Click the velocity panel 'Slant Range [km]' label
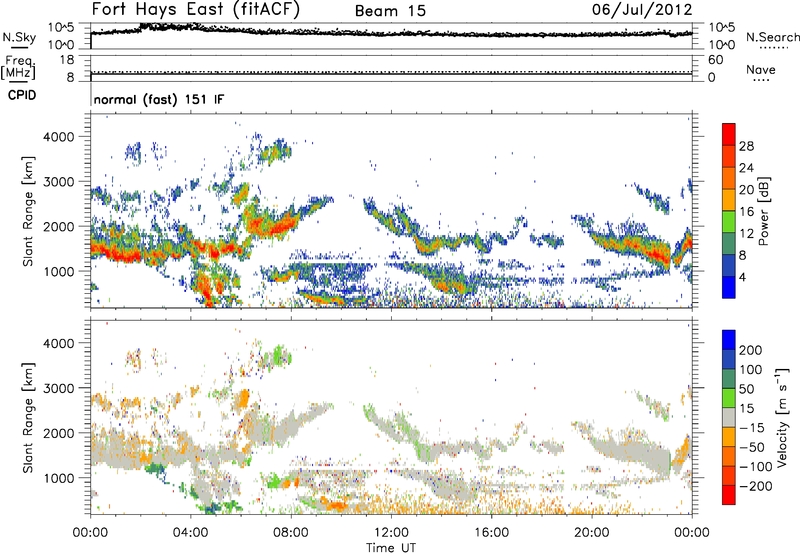Viewport: 800px width, 554px height. (28, 418)
